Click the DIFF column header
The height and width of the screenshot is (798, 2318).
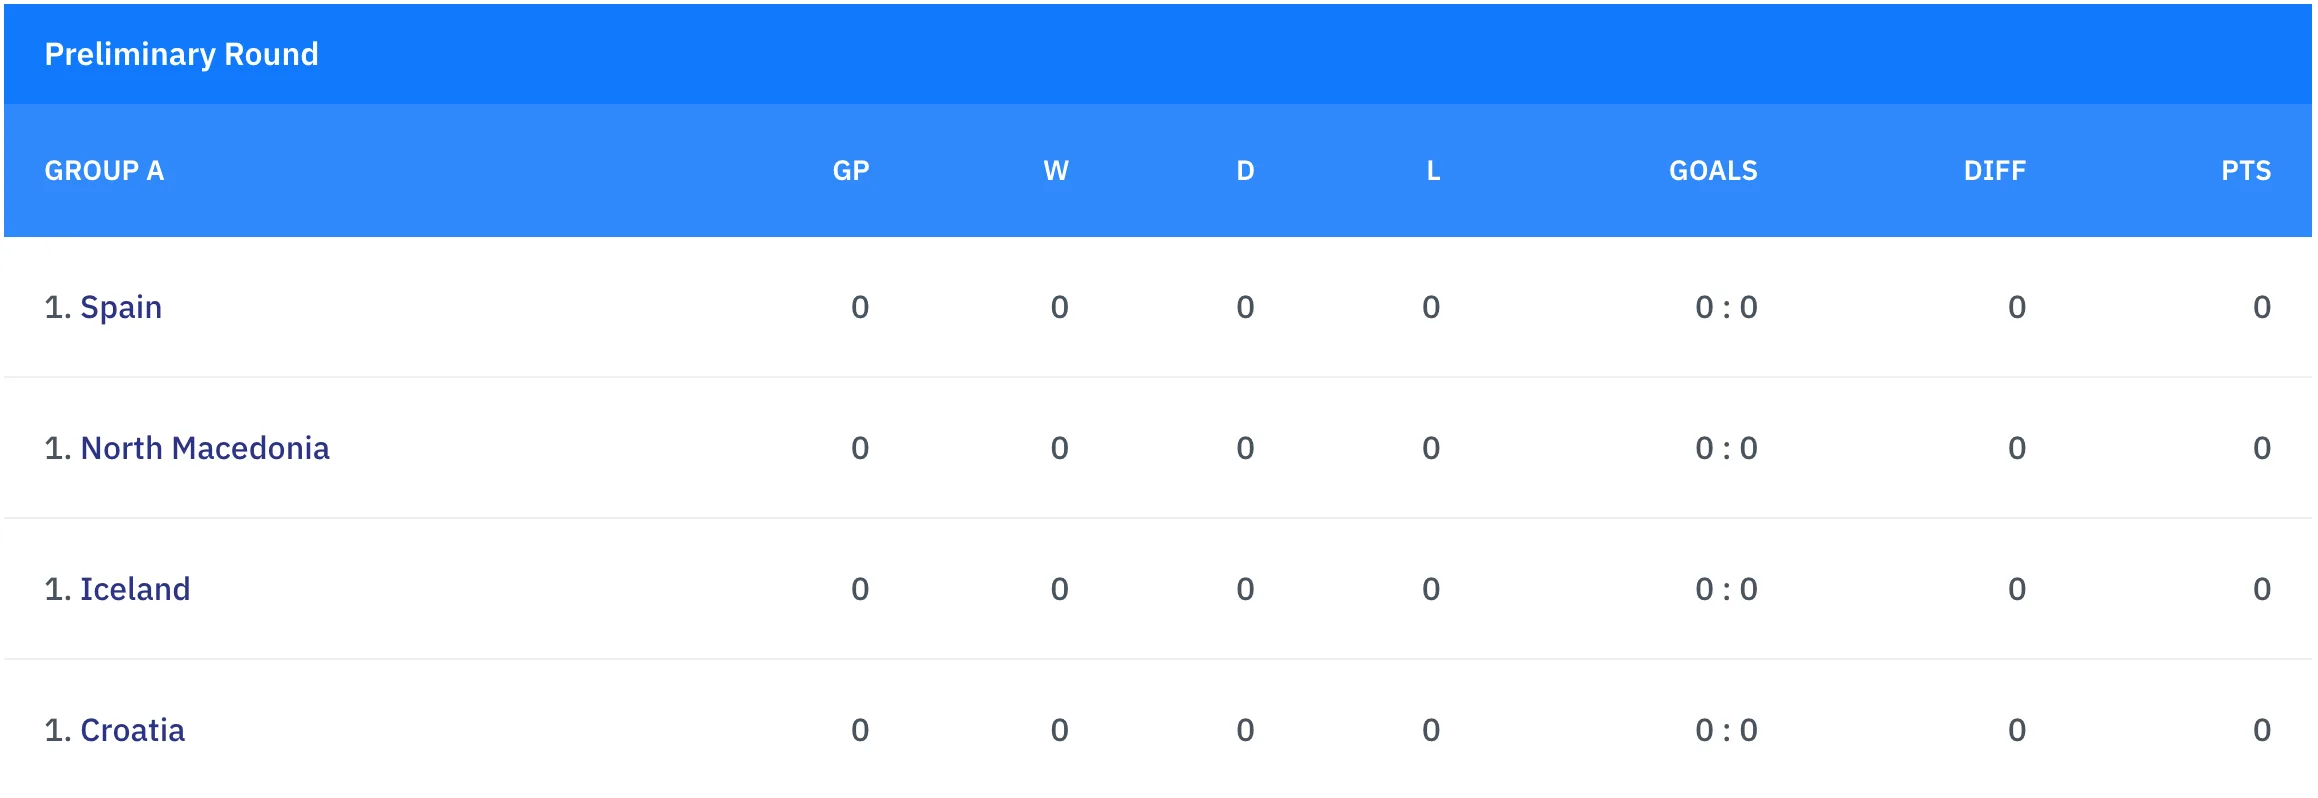point(1994,171)
